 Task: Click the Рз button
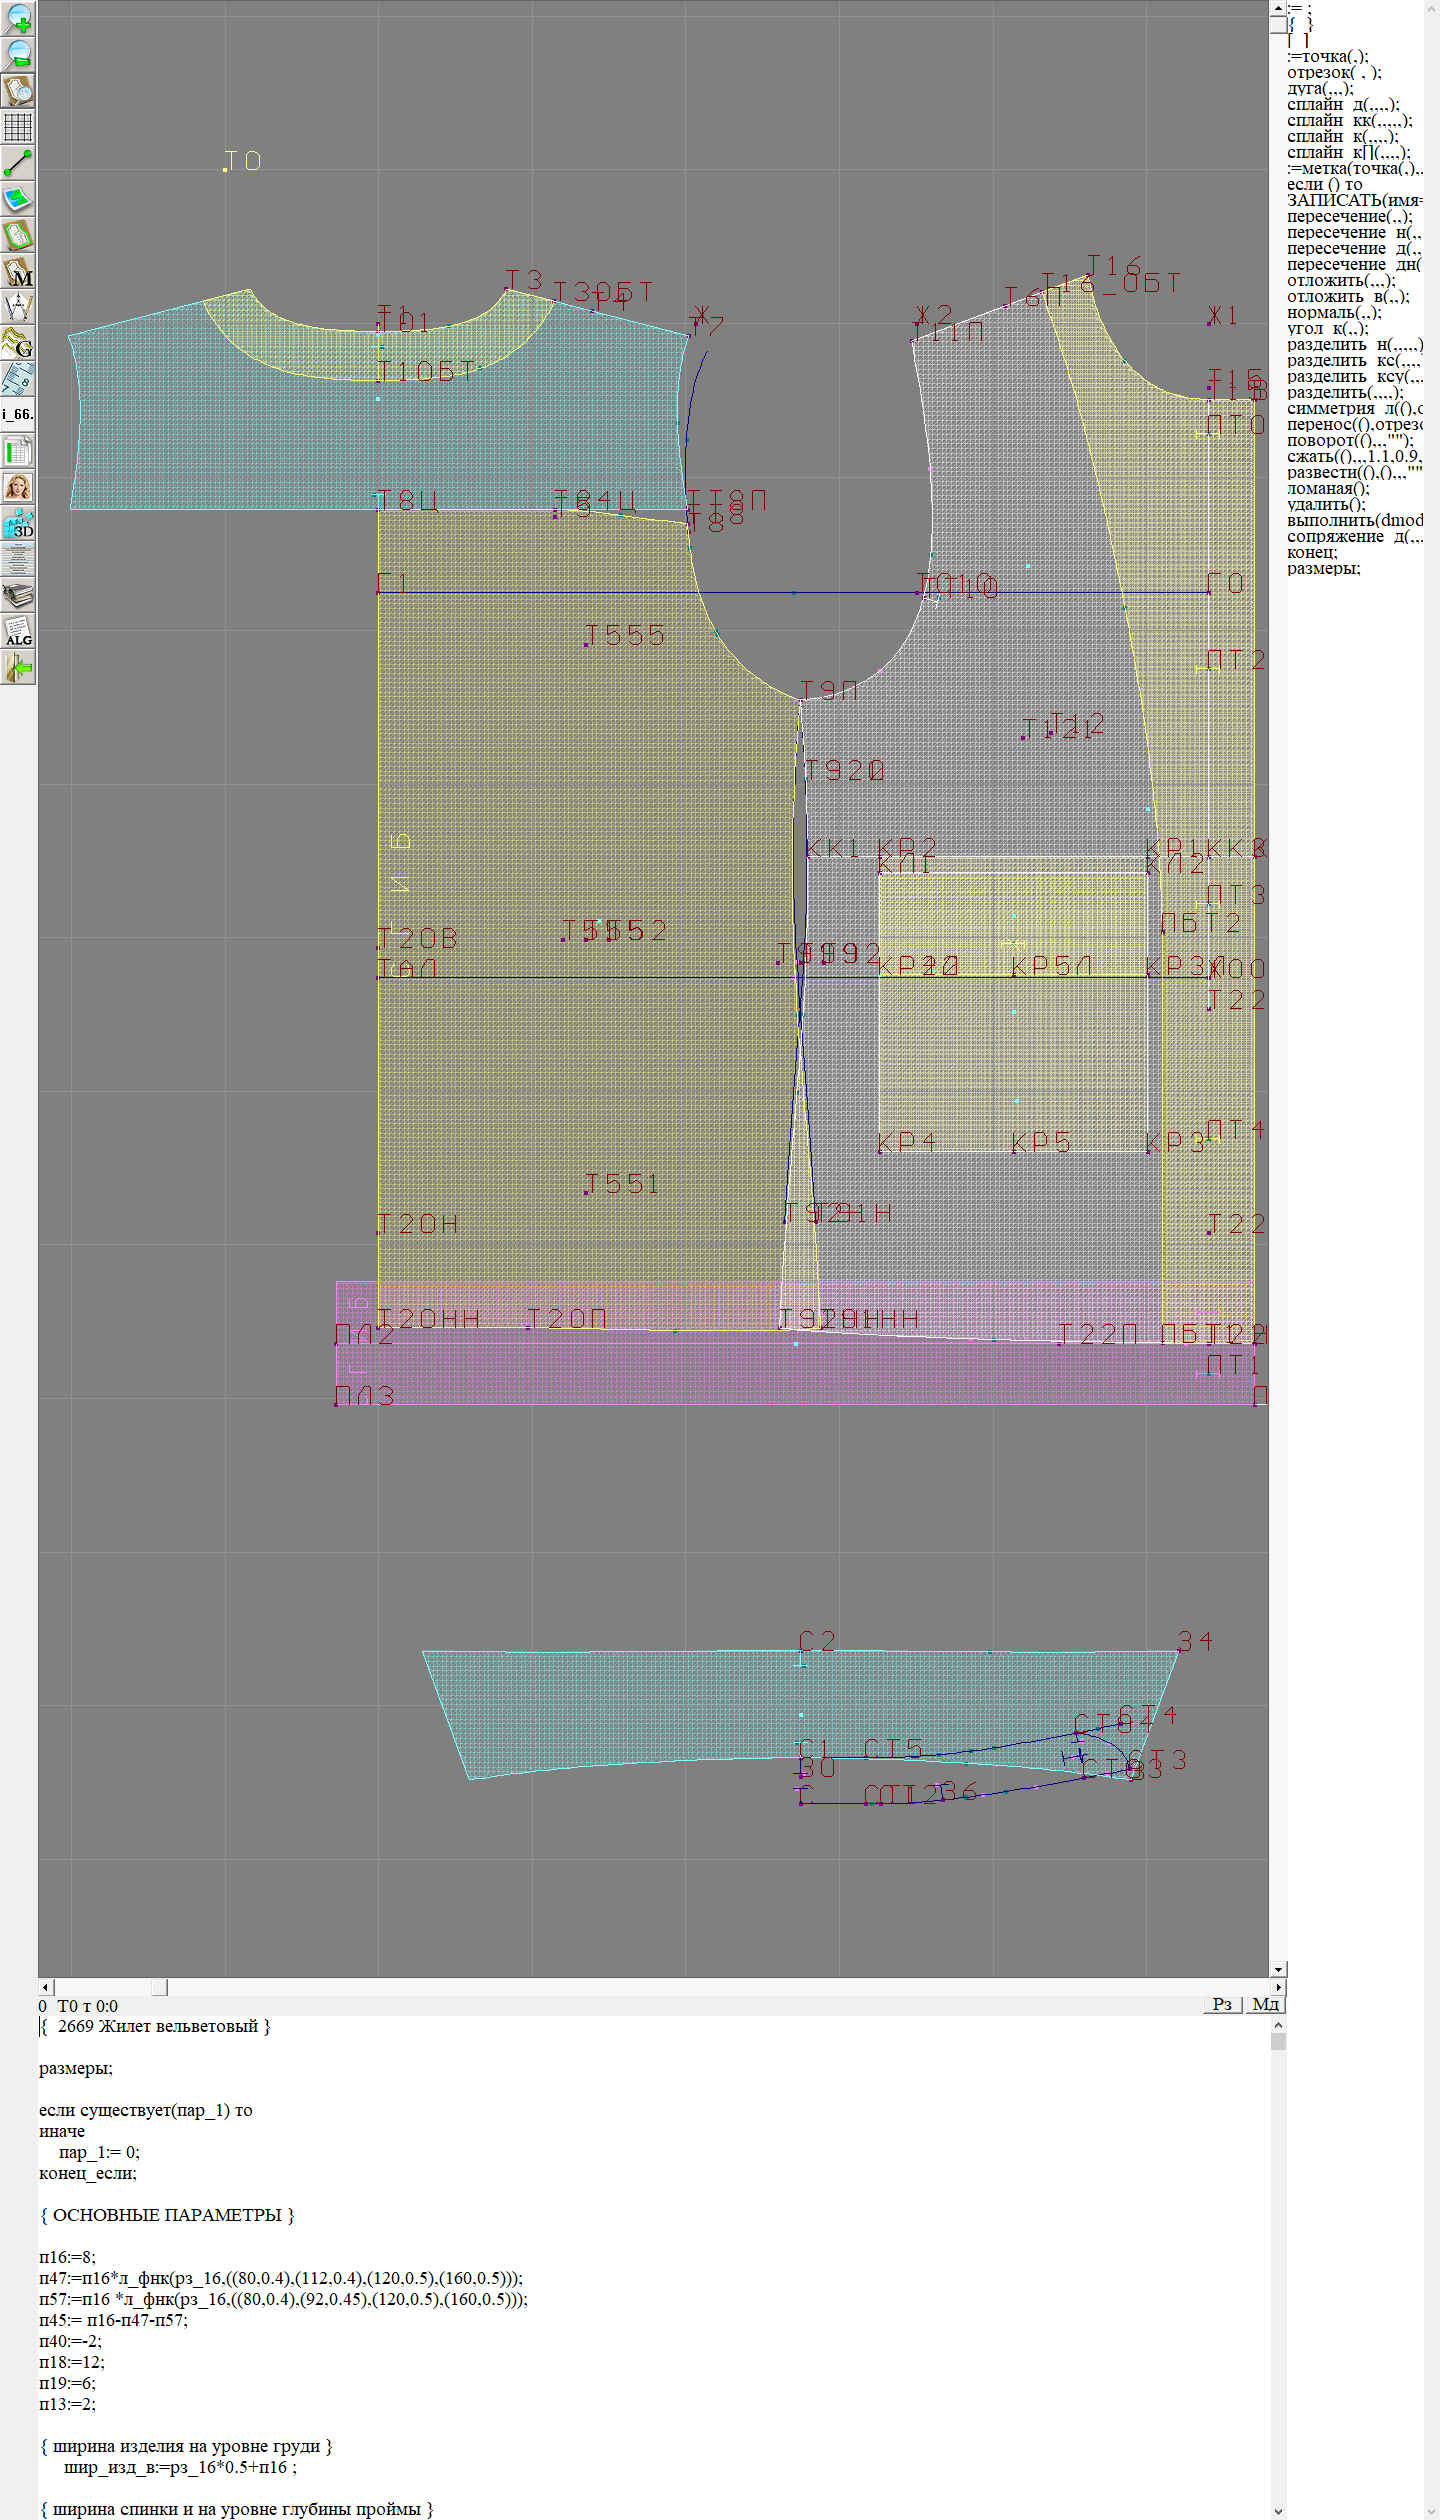tap(1221, 2004)
